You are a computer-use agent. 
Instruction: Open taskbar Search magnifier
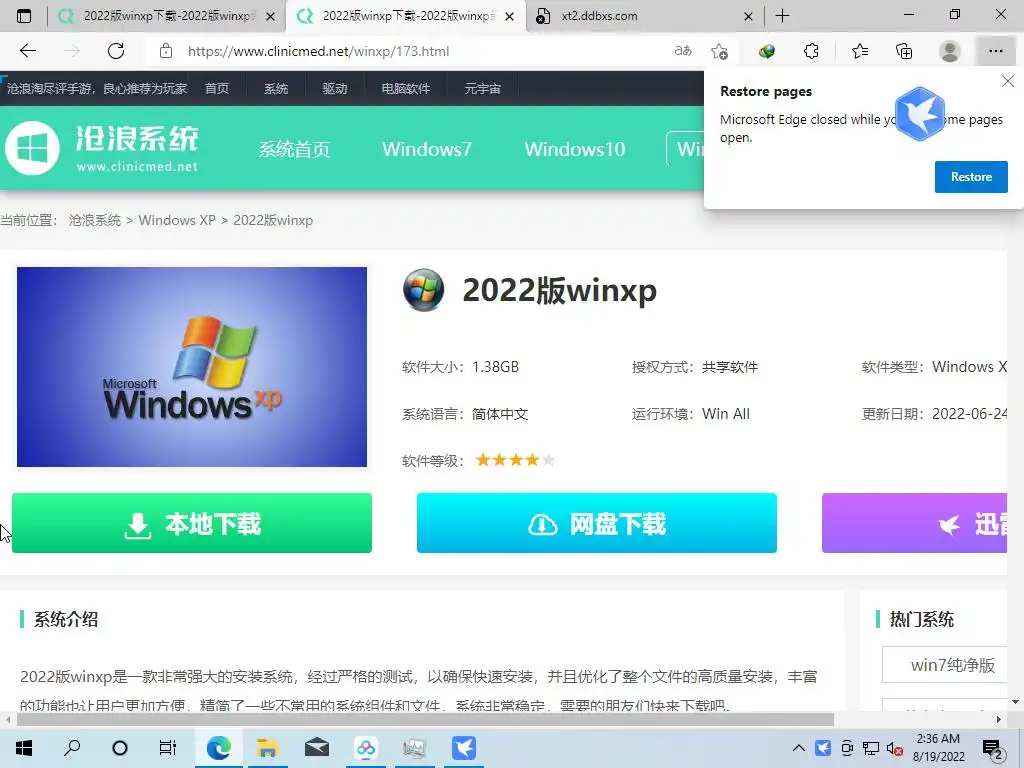tap(72, 748)
